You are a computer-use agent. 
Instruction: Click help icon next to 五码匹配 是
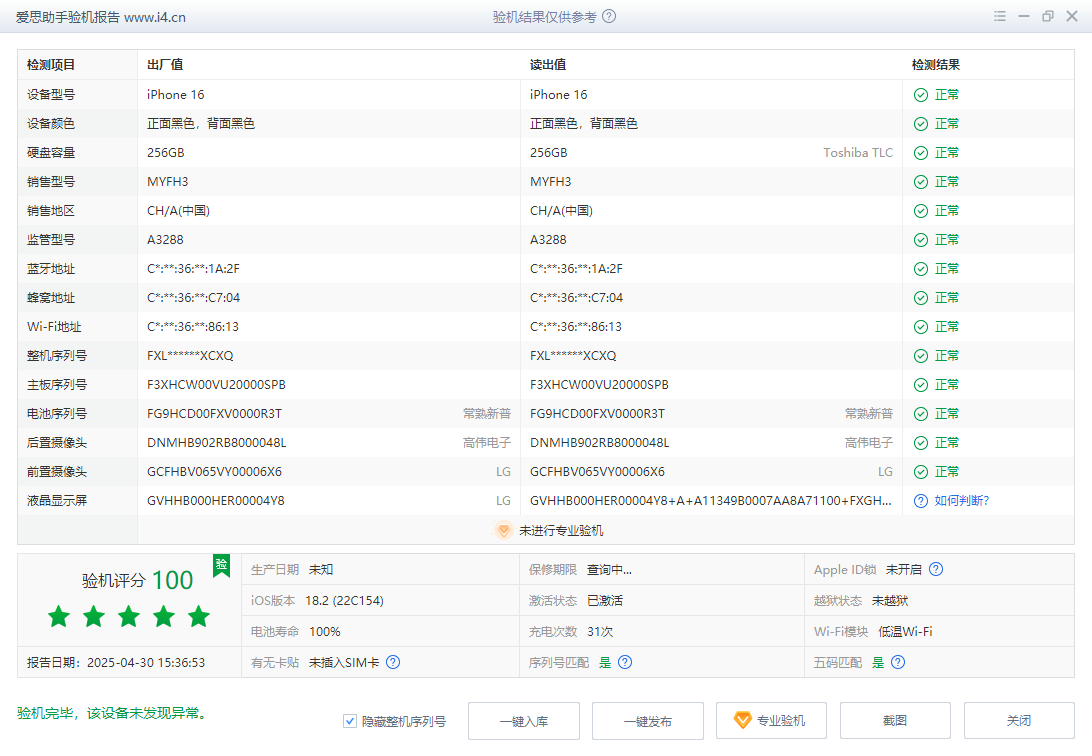(x=898, y=662)
